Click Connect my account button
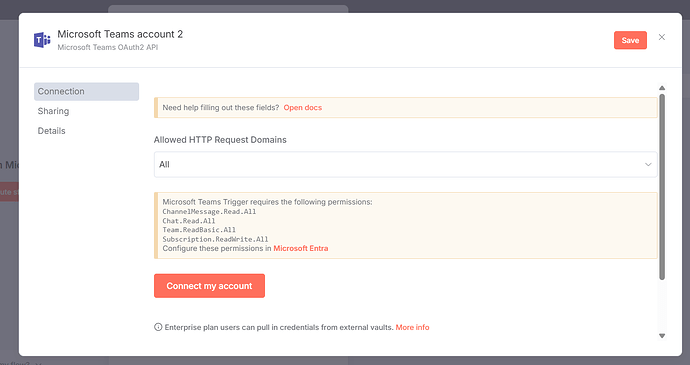Image resolution: width=690 pixels, height=365 pixels. point(209,286)
